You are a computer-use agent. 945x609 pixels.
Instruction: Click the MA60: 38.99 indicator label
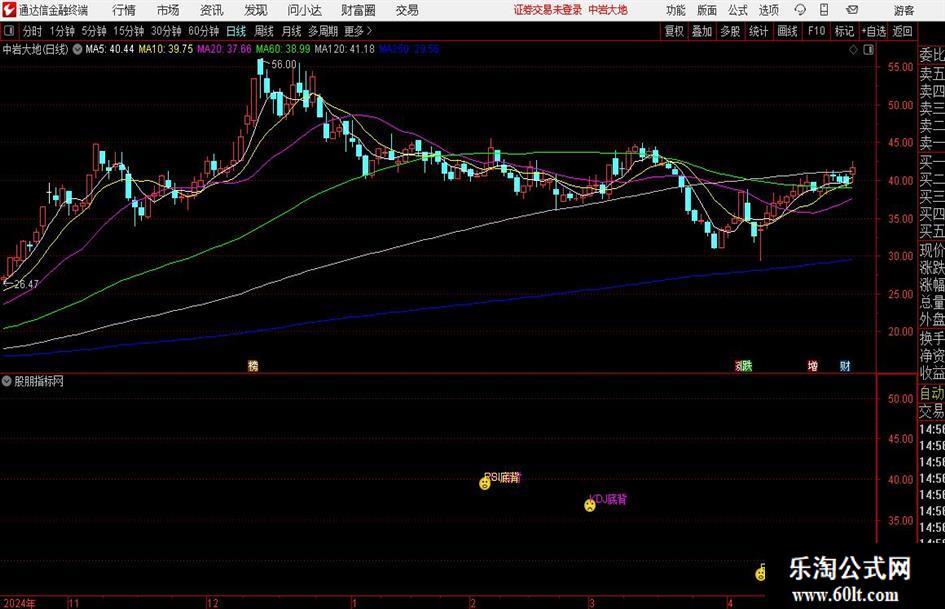pyautogui.click(x=283, y=49)
